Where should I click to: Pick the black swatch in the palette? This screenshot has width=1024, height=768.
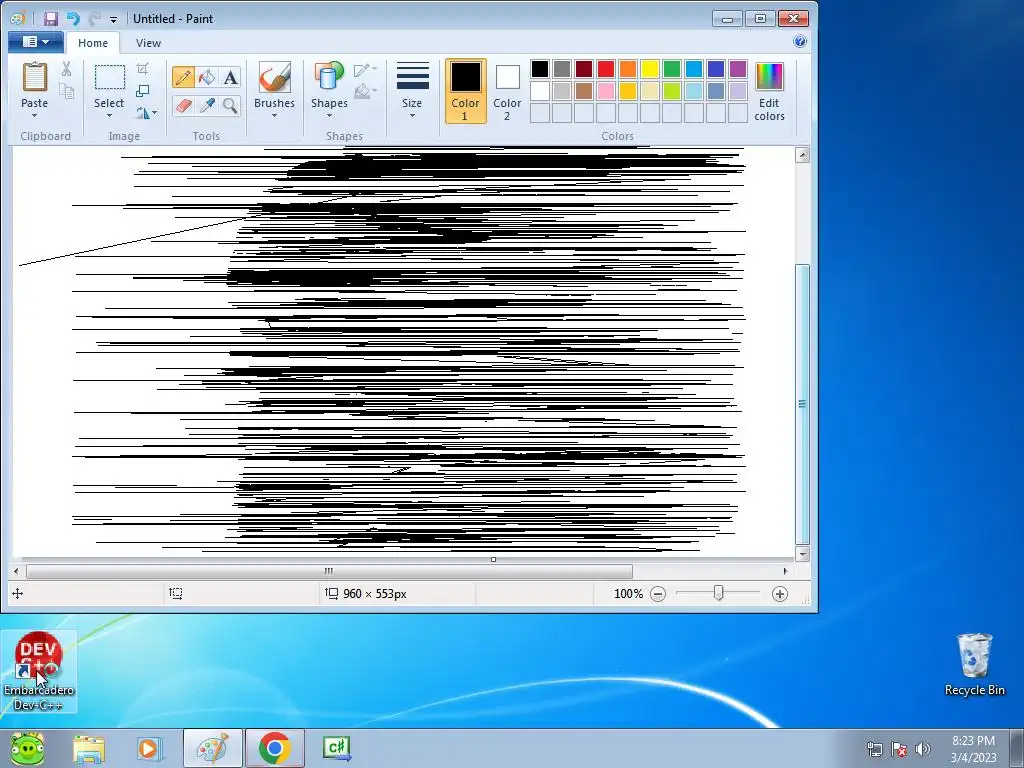point(540,69)
